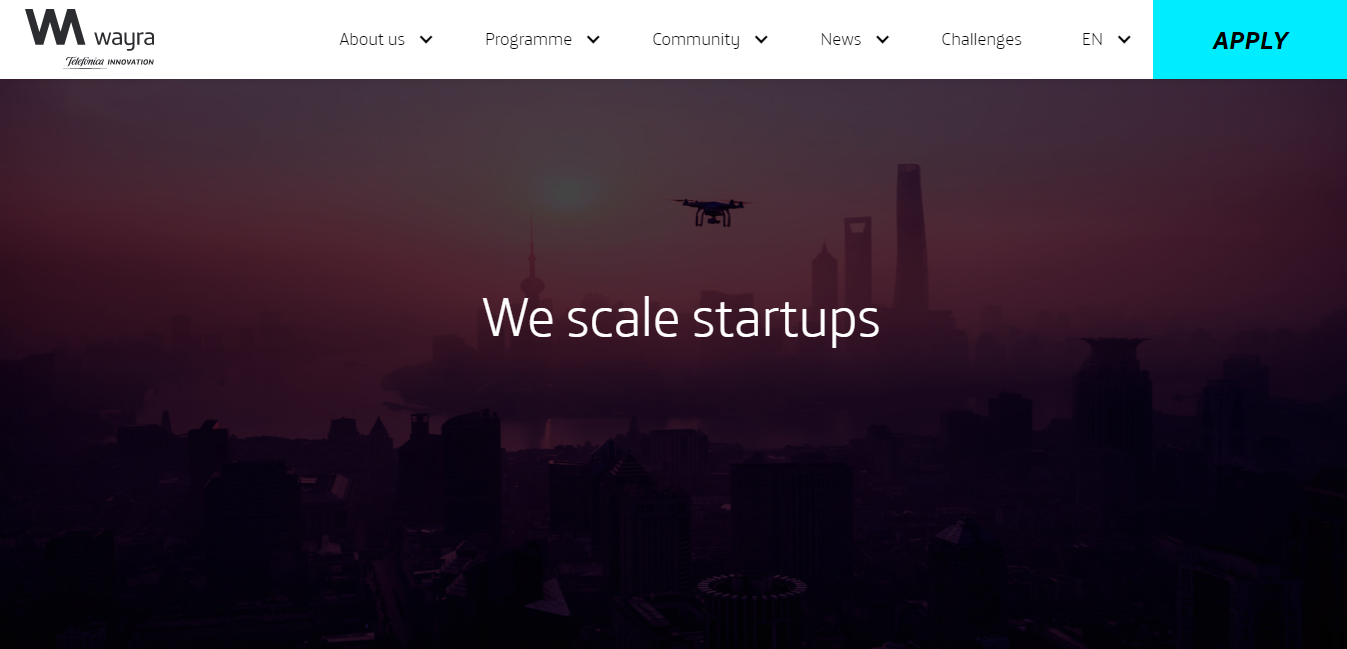The image size is (1347, 649).
Task: Open the About us menu label
Action: pyautogui.click(x=372, y=39)
